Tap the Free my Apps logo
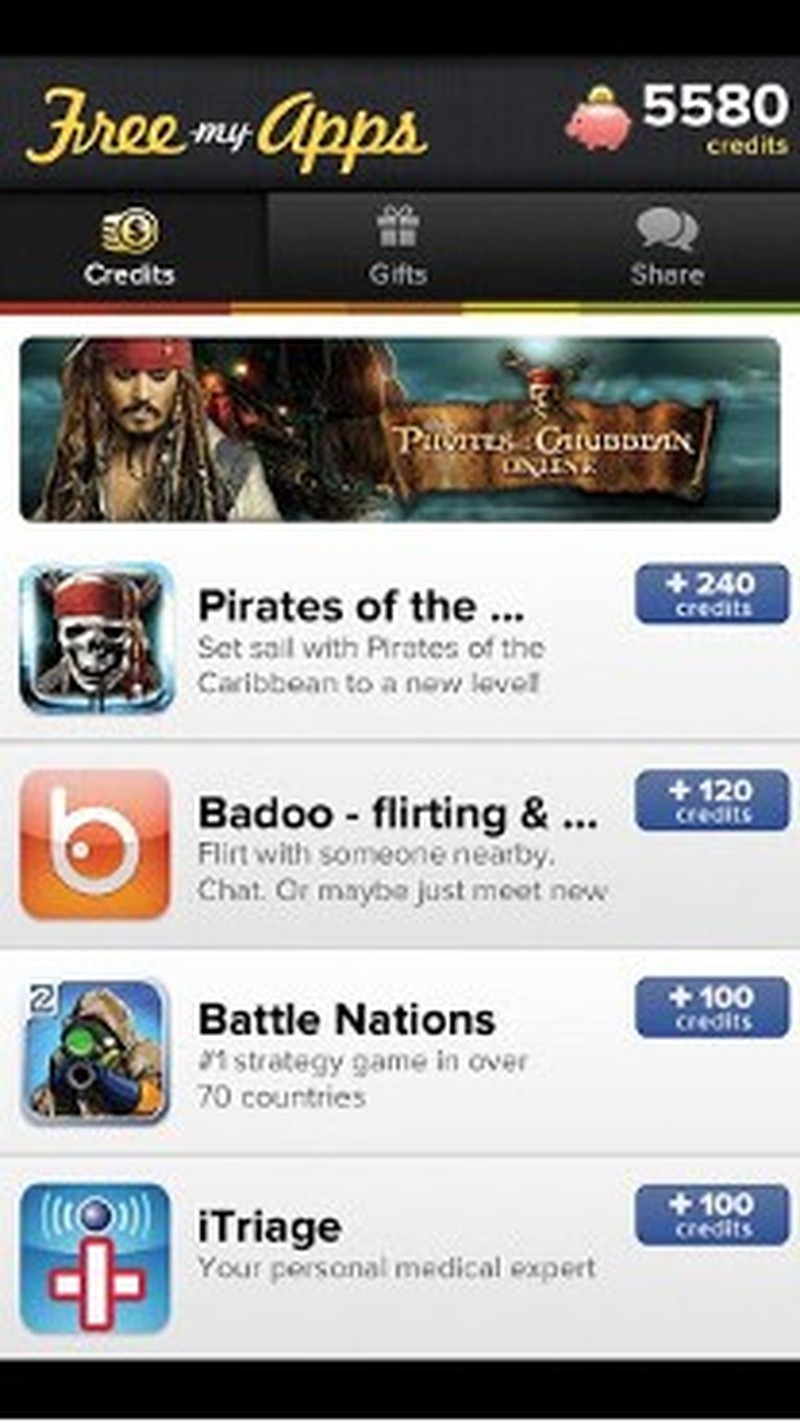 click(x=226, y=126)
